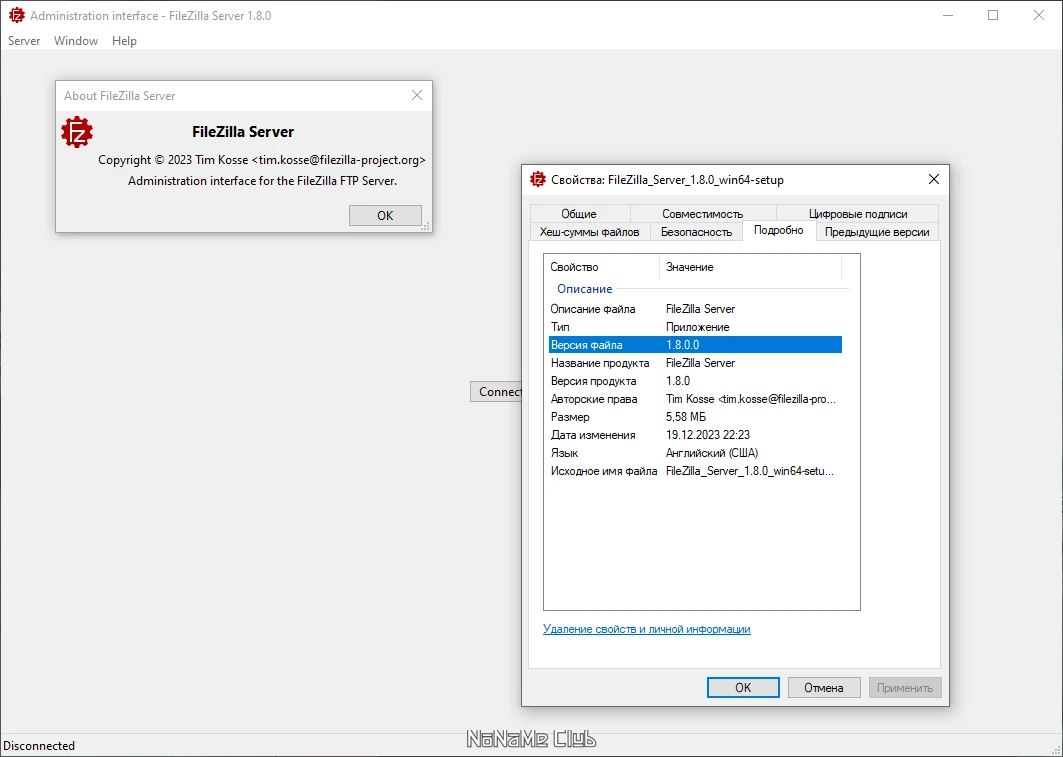Click the Отмена button
Screen dimensions: 1063x757
pos(824,687)
